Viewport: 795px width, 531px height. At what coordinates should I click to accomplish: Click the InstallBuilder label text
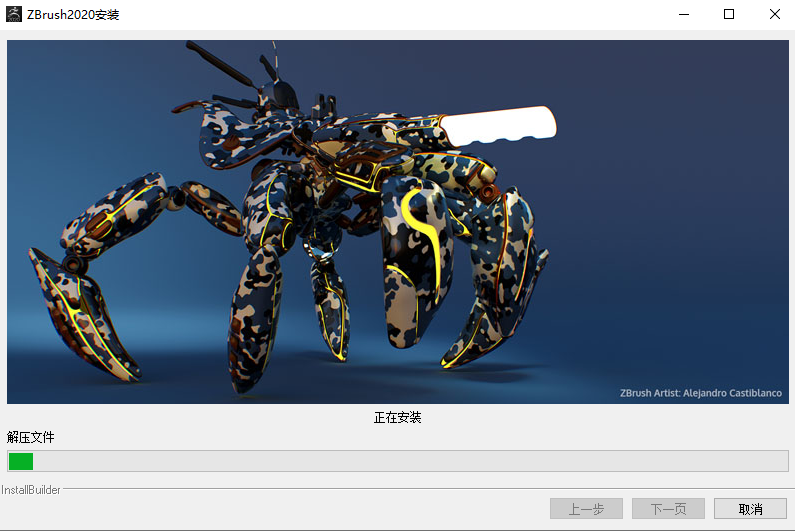[31, 489]
